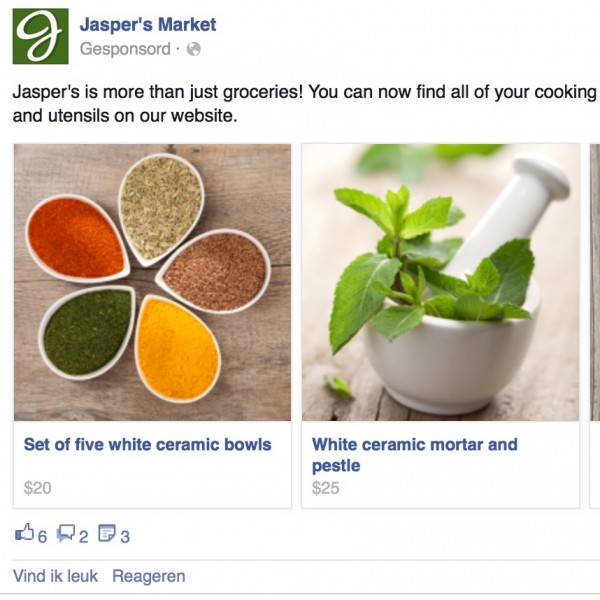Open Set of five white ceramic bowls link
Image resolution: width=600 pixels, height=600 pixels.
click(148, 445)
